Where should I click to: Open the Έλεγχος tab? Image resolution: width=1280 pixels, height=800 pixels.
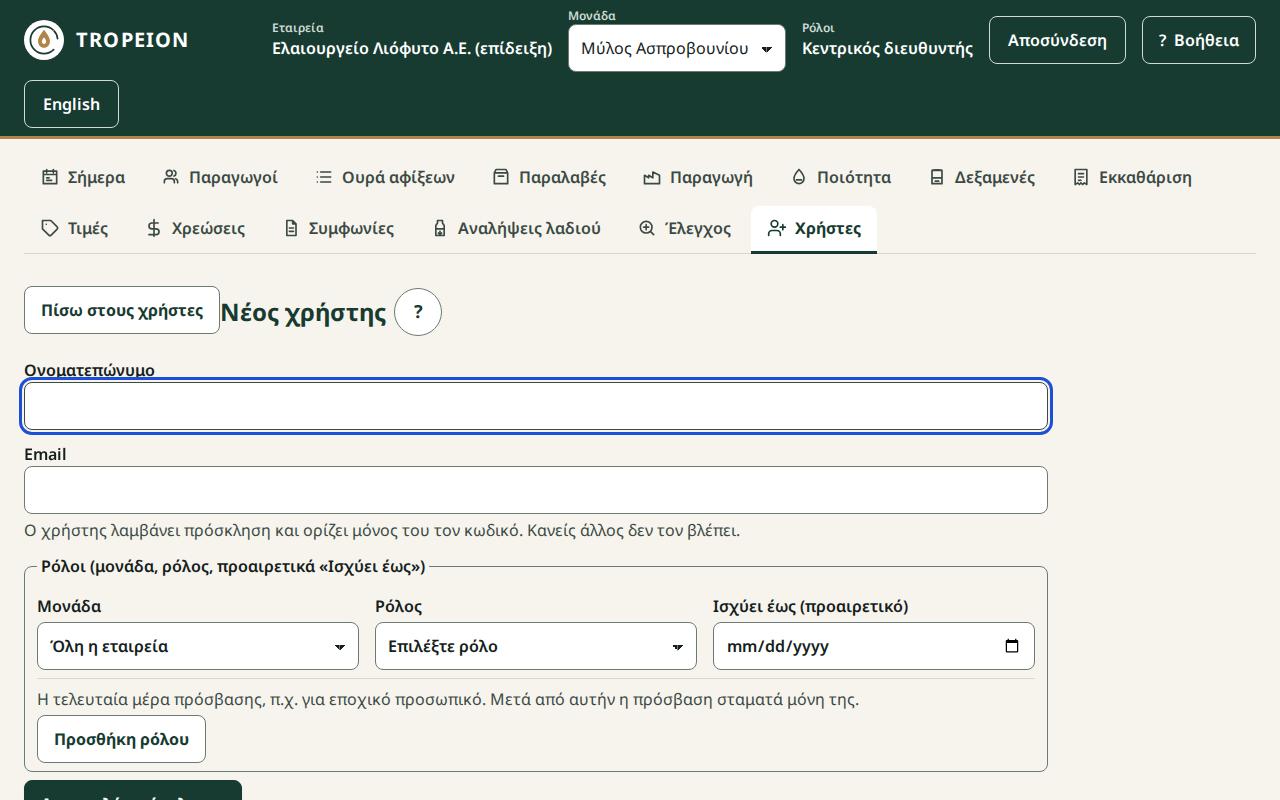pos(685,228)
